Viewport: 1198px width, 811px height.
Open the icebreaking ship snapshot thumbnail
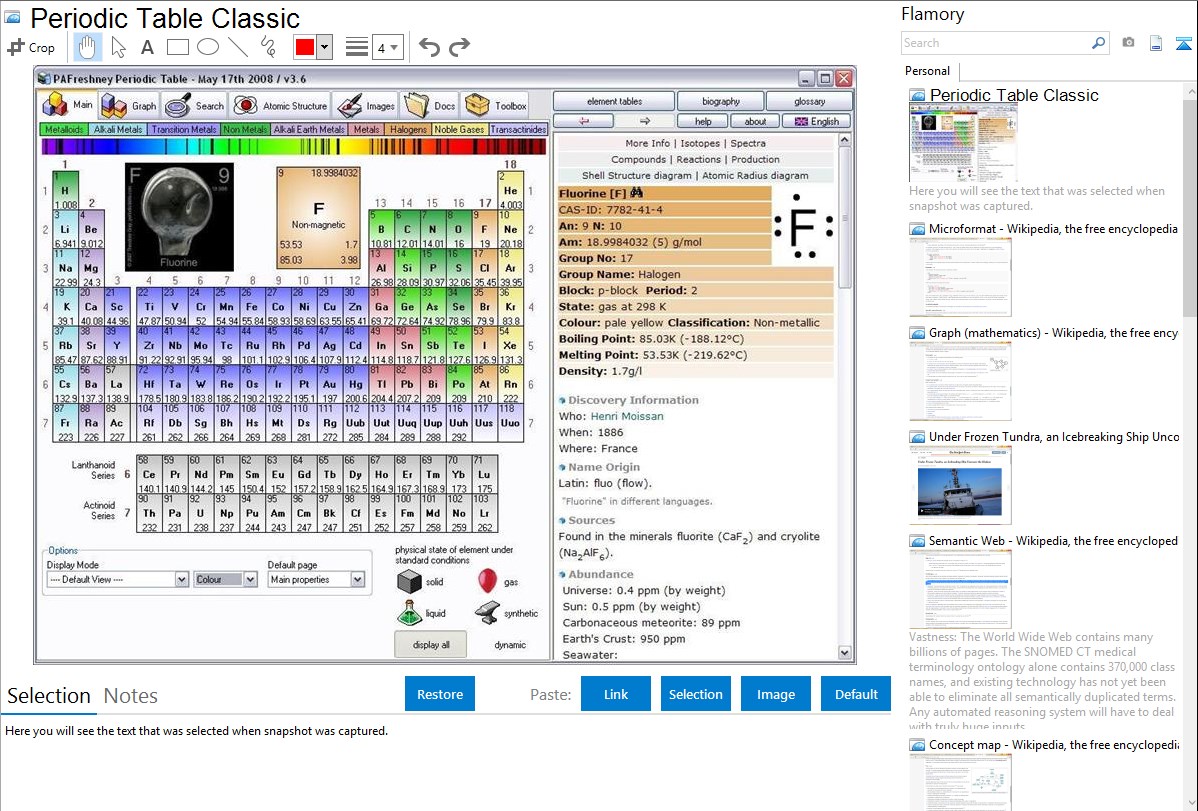point(960,485)
